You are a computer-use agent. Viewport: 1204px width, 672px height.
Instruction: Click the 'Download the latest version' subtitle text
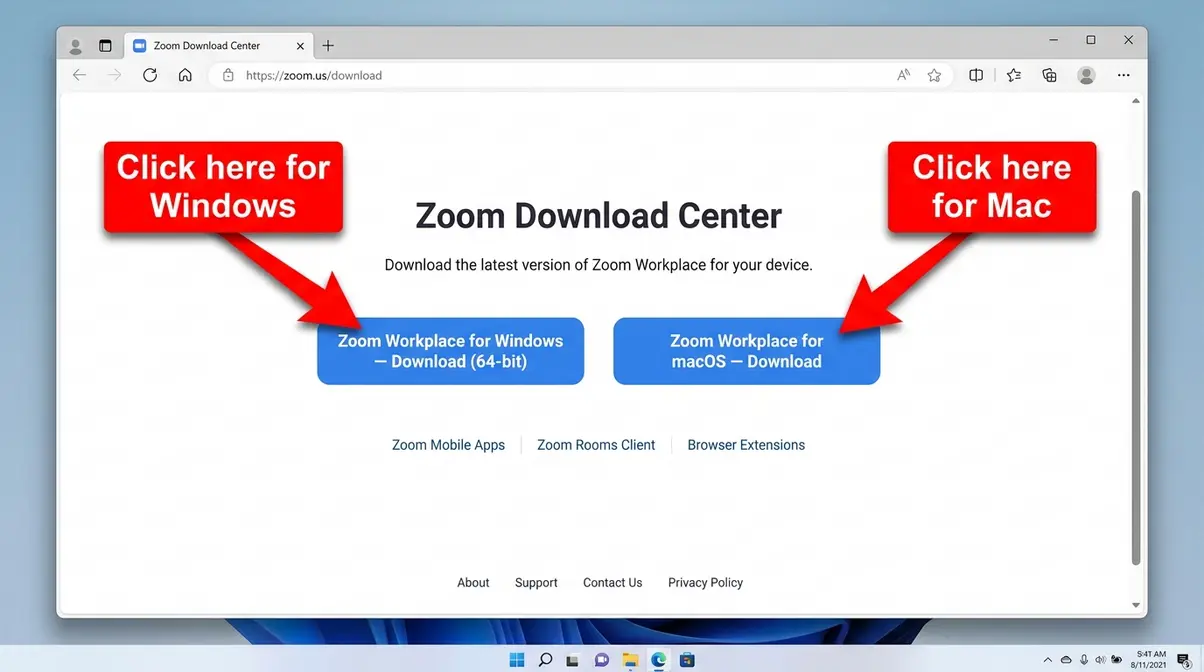tap(598, 266)
